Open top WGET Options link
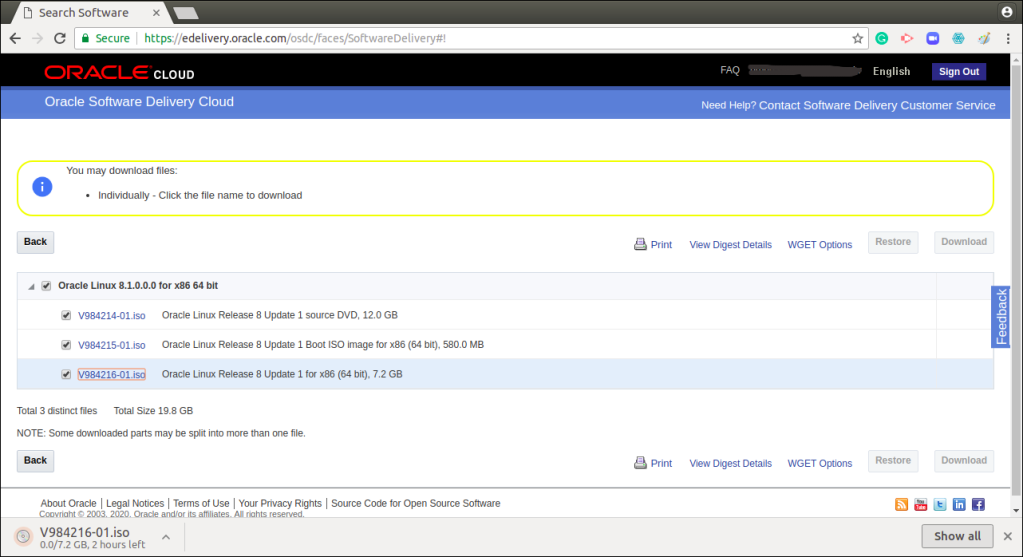Screen dimensions: 1023x557 pos(819,245)
